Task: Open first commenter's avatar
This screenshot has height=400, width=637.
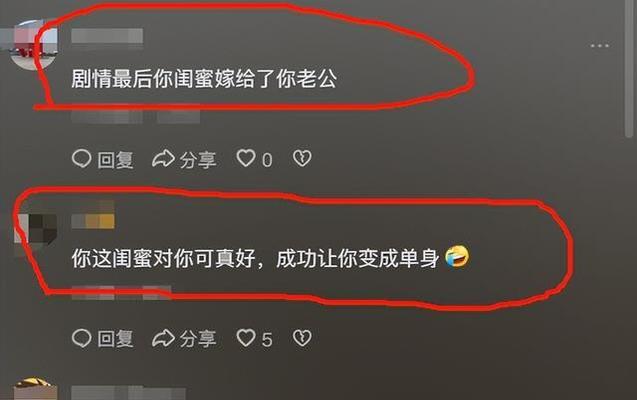Action: pos(35,45)
